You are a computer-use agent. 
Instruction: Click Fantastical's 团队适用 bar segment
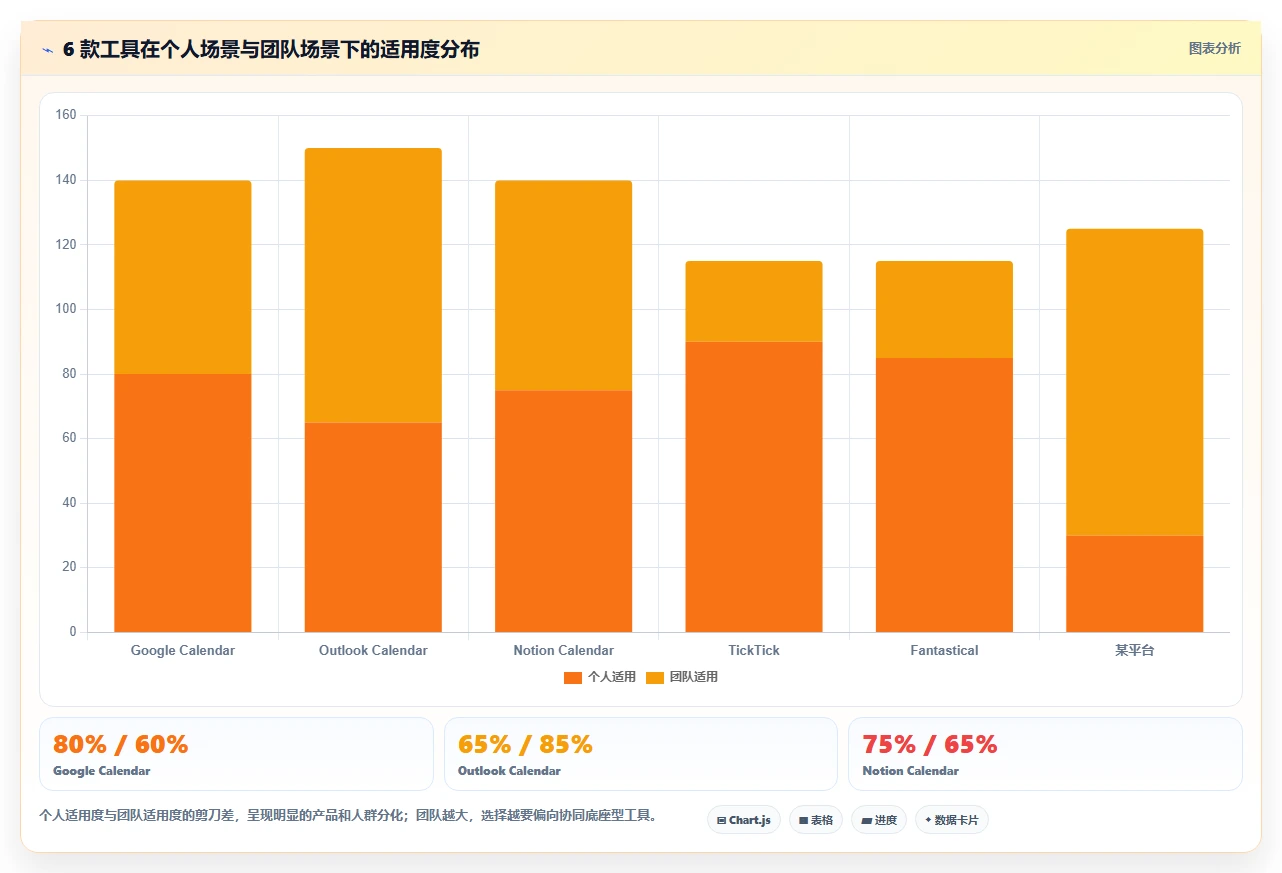(x=944, y=309)
